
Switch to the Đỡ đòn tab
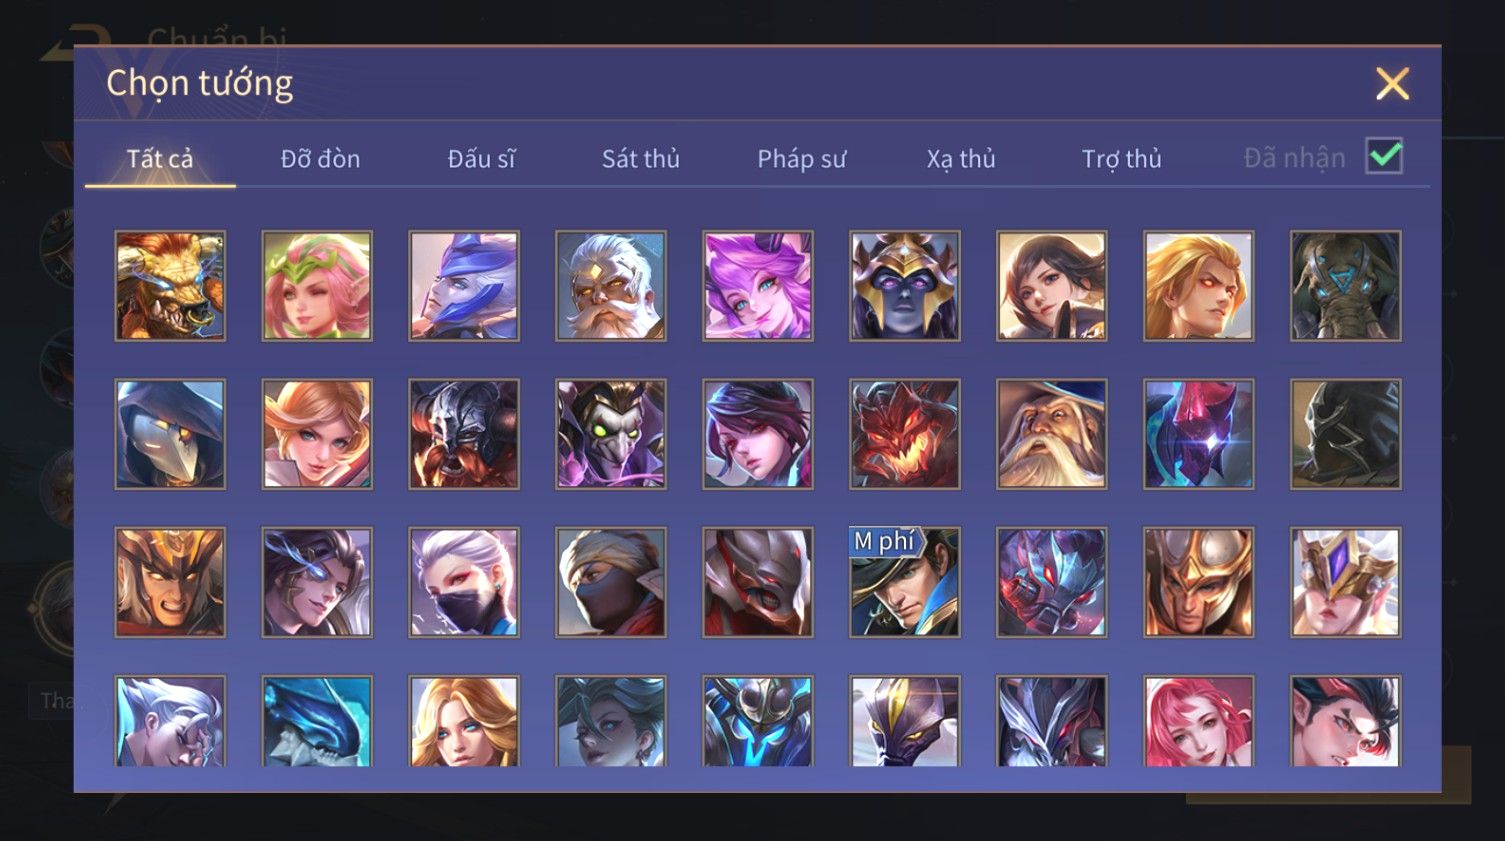tap(320, 159)
